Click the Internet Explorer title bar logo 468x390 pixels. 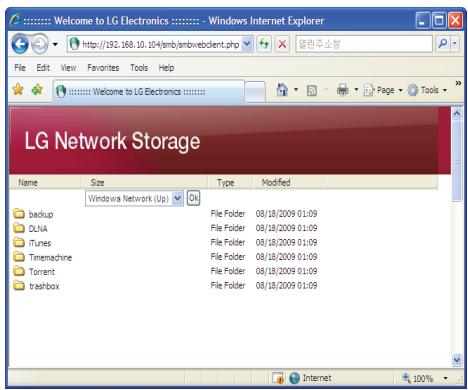[x=15, y=20]
